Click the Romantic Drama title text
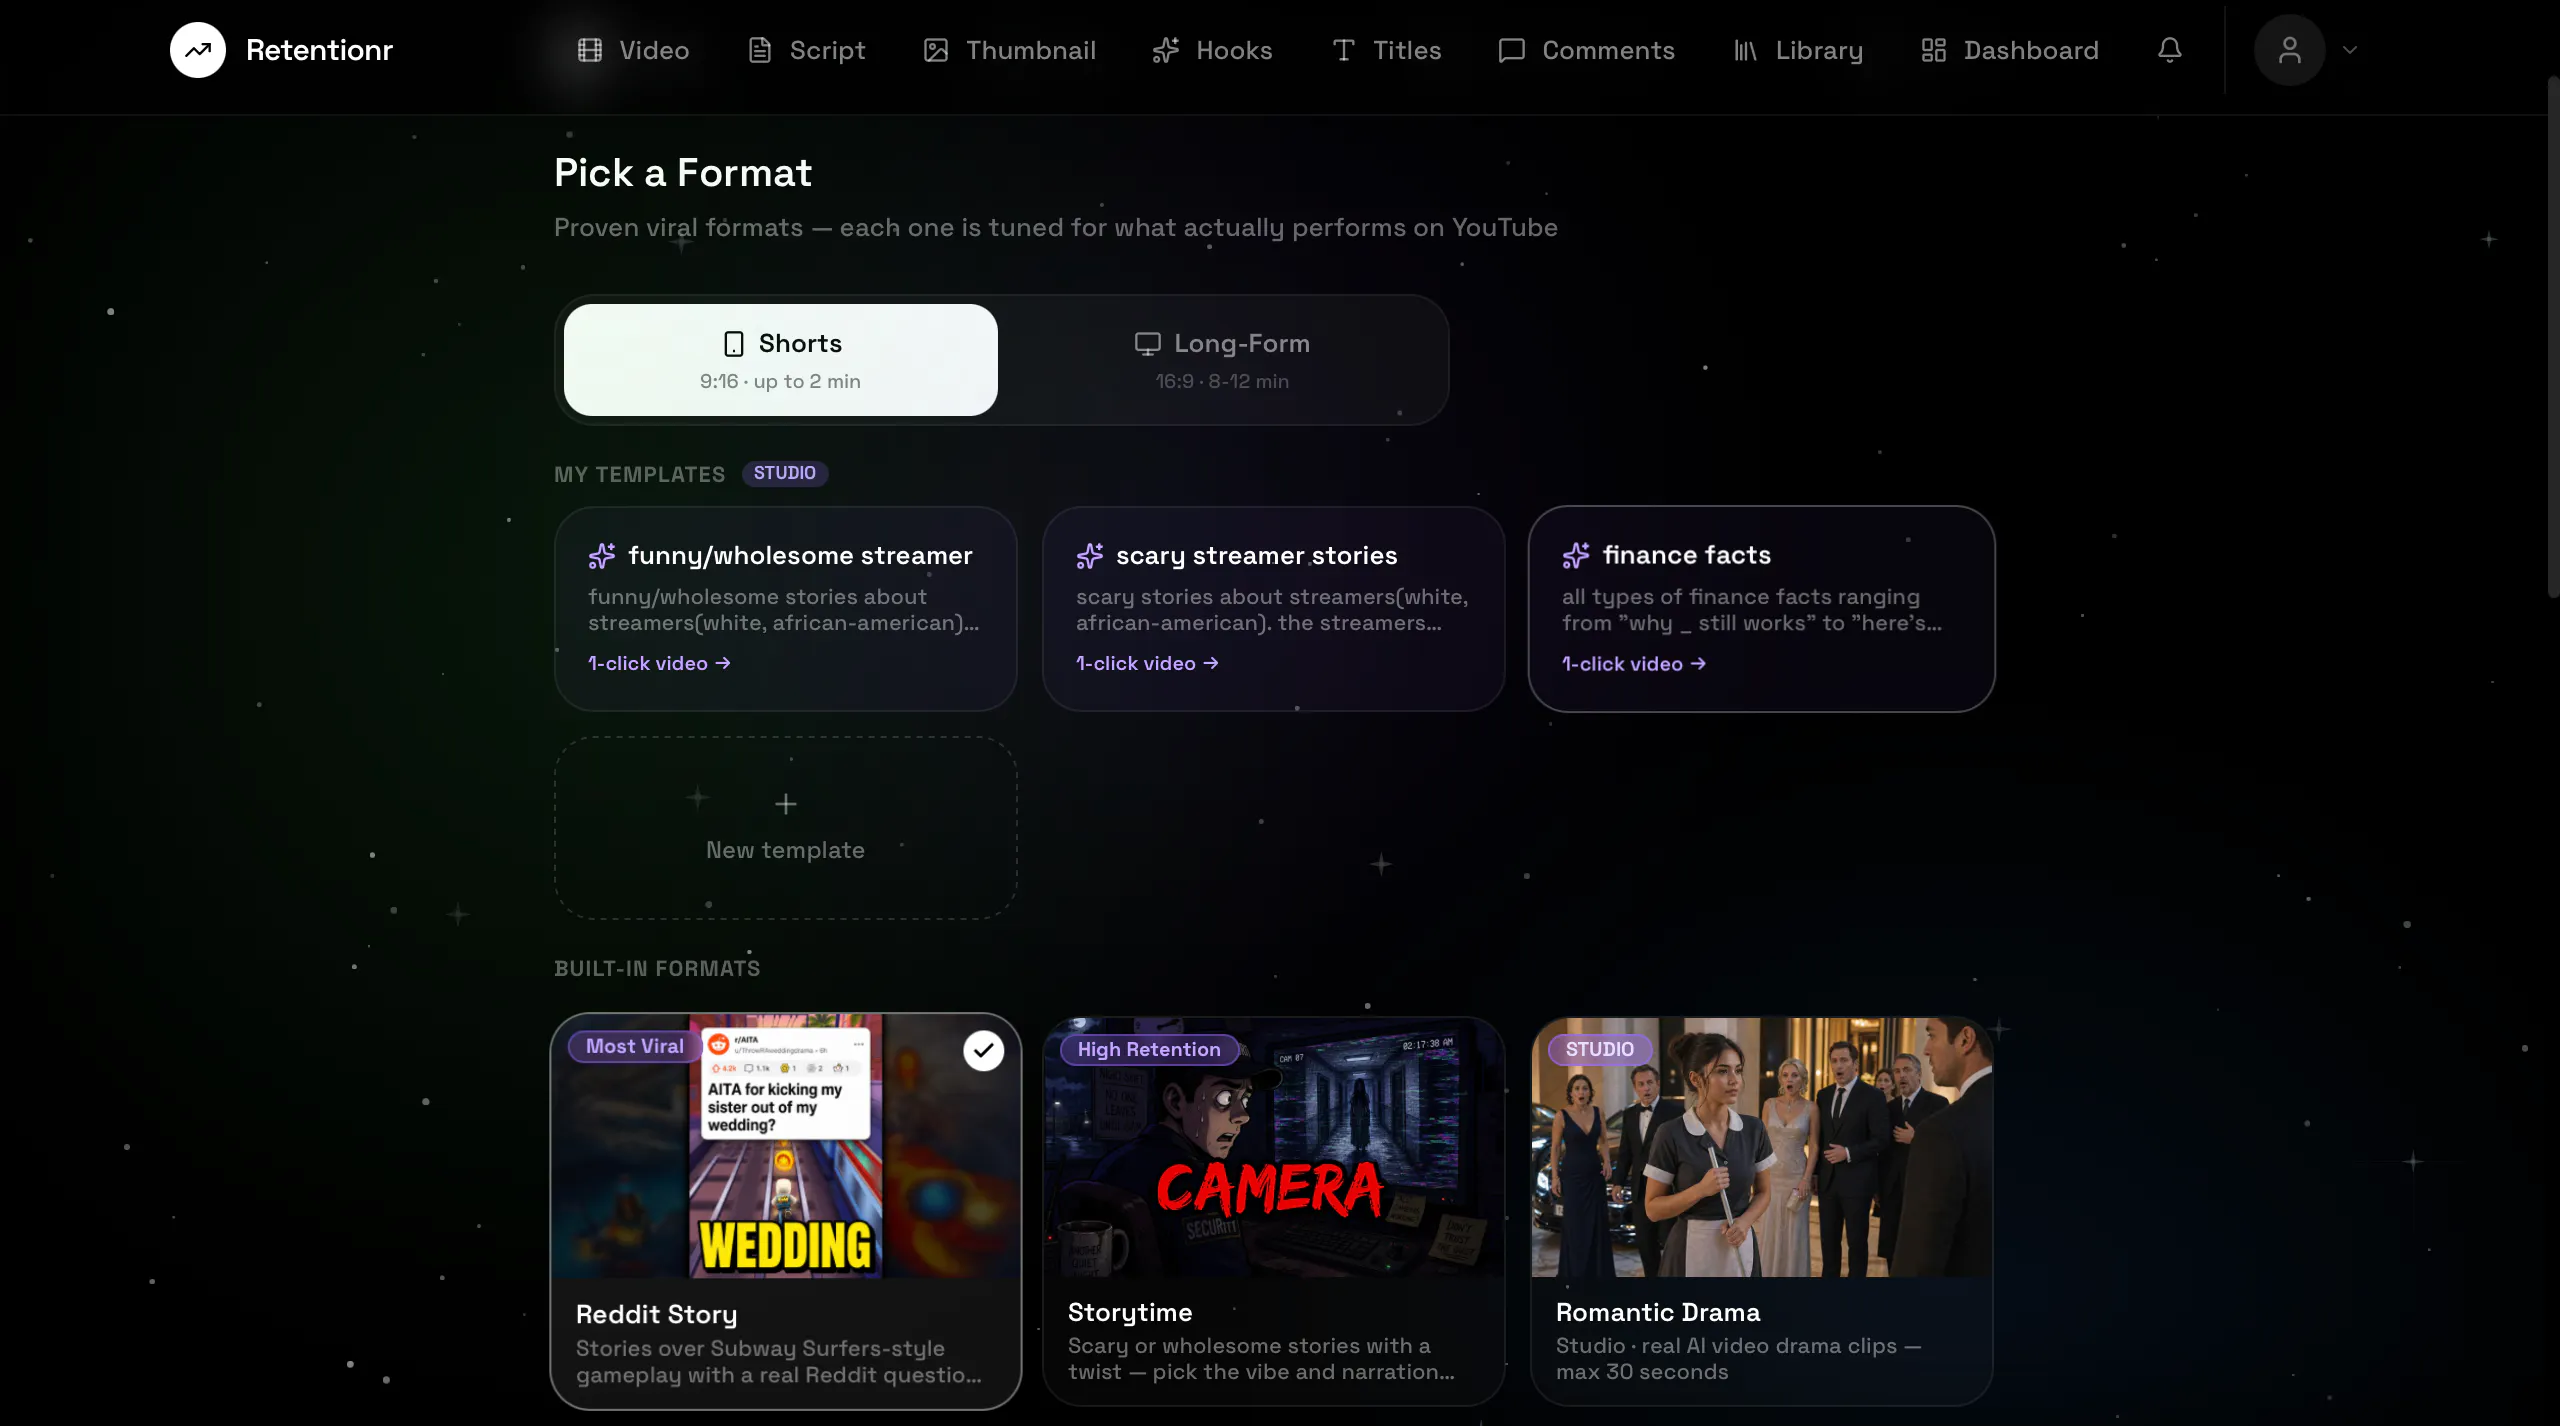This screenshot has width=2560, height=1426. [x=1658, y=1313]
